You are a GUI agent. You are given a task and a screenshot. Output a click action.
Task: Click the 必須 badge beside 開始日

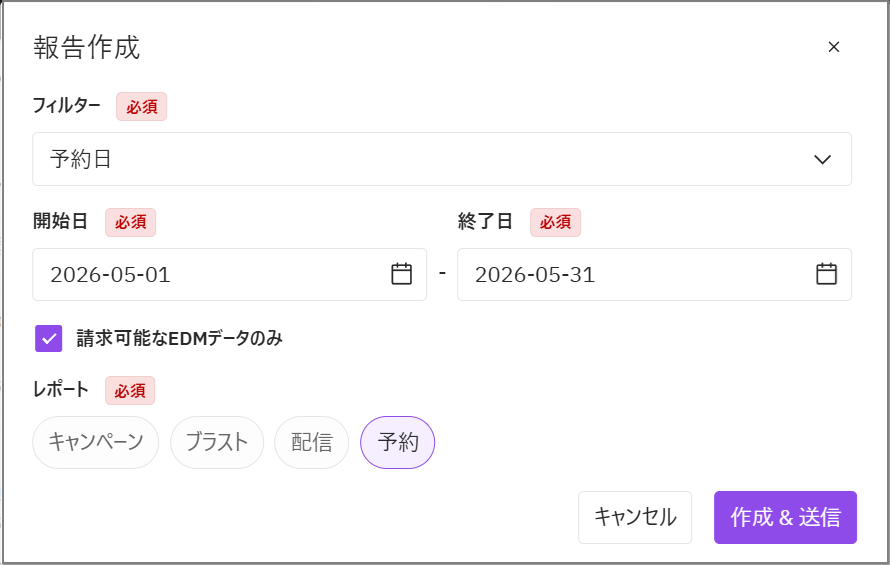pos(130,222)
